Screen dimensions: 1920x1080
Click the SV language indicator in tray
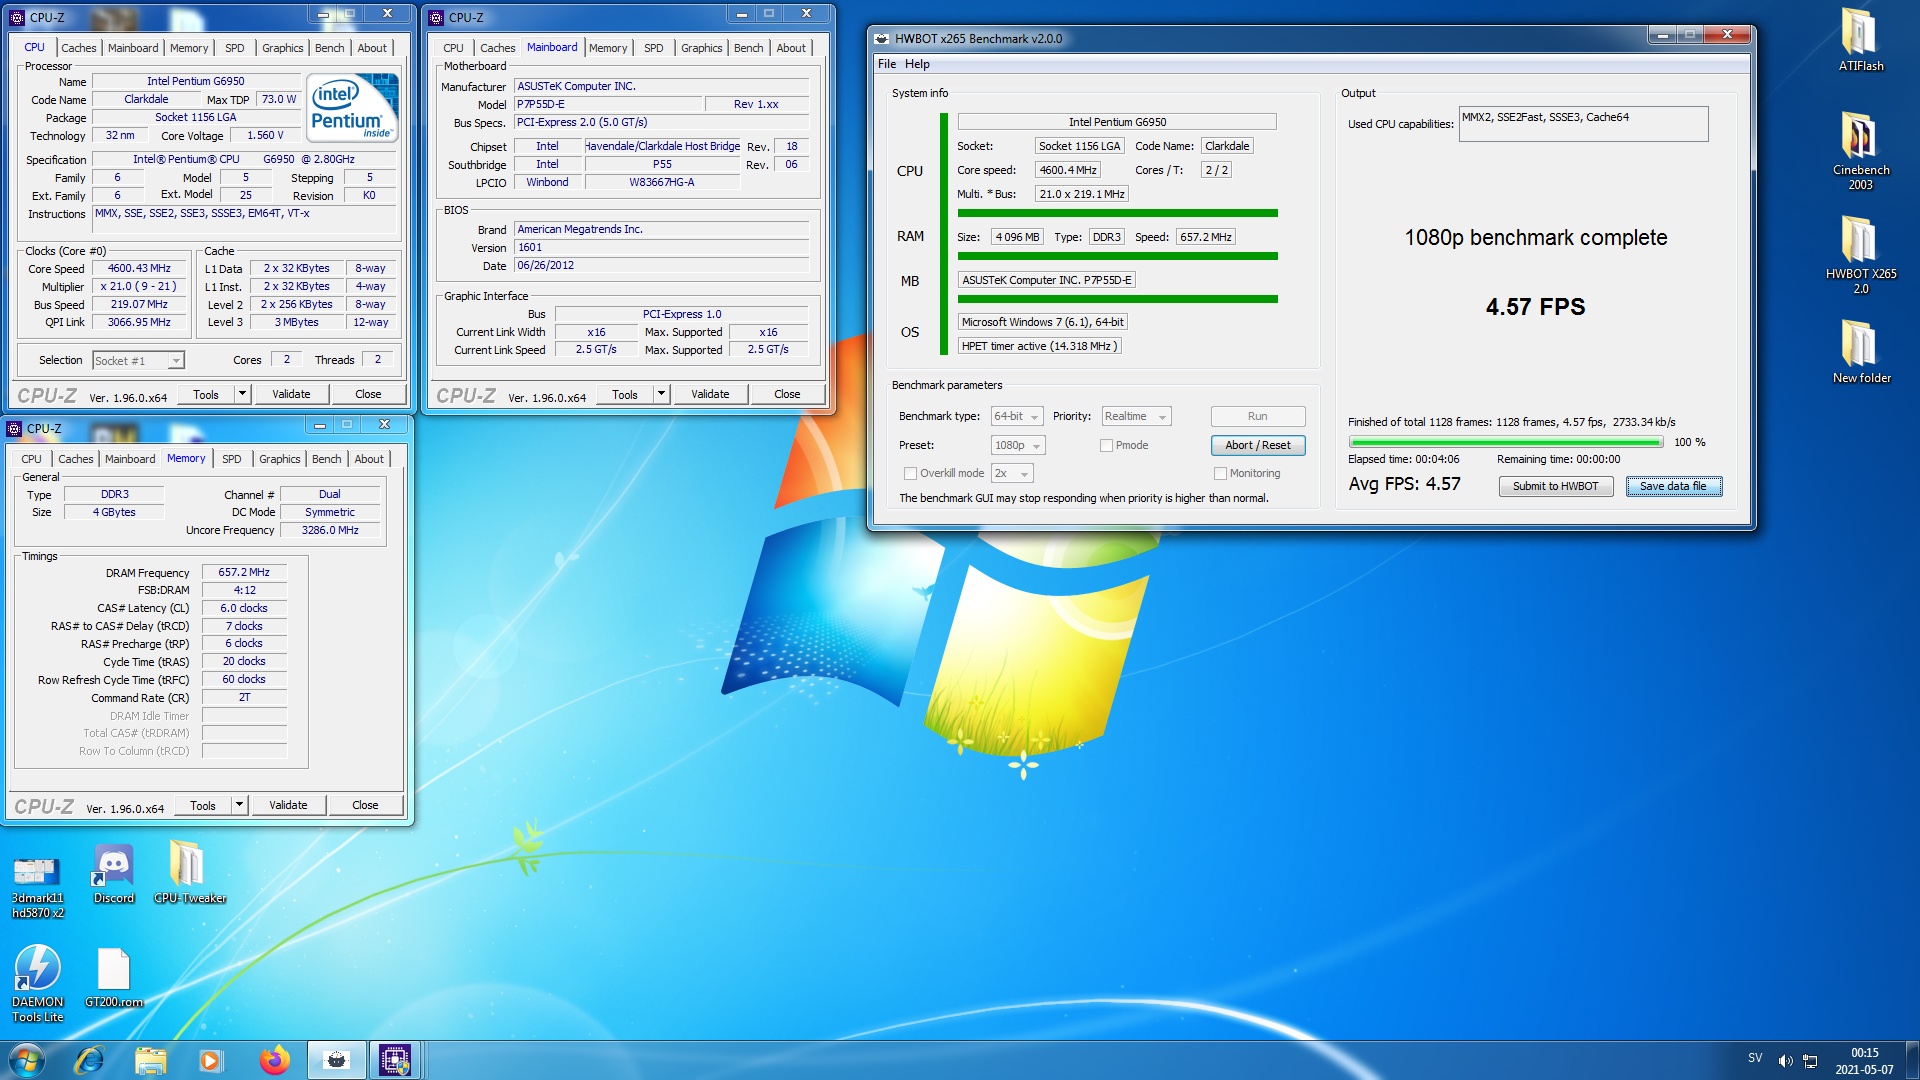pyautogui.click(x=1755, y=1057)
